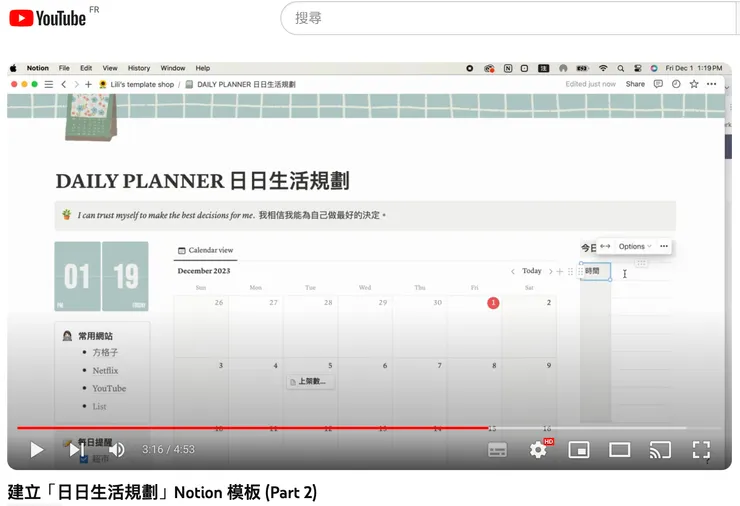The image size is (740, 506).
Task: Open the Wi-Fi status menu
Action: click(603, 68)
